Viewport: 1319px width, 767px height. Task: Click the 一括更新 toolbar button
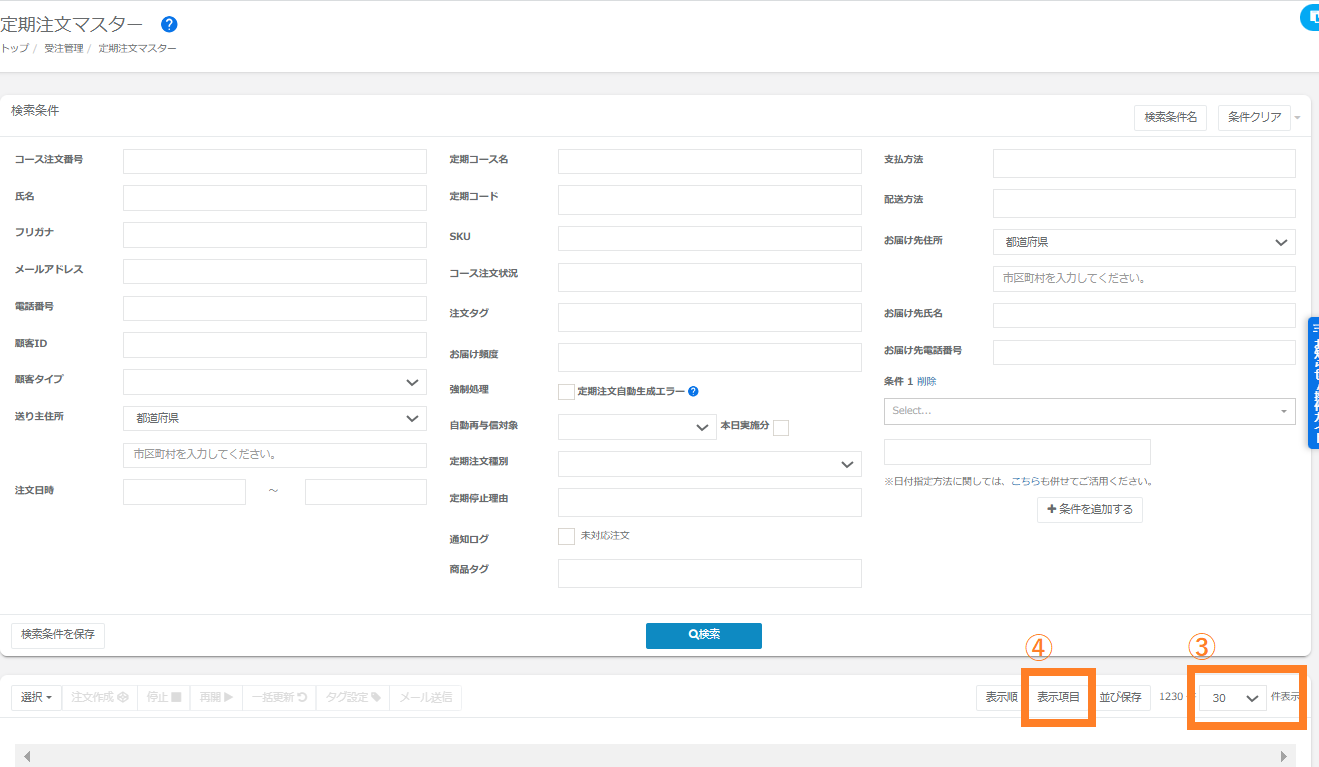tap(279, 697)
